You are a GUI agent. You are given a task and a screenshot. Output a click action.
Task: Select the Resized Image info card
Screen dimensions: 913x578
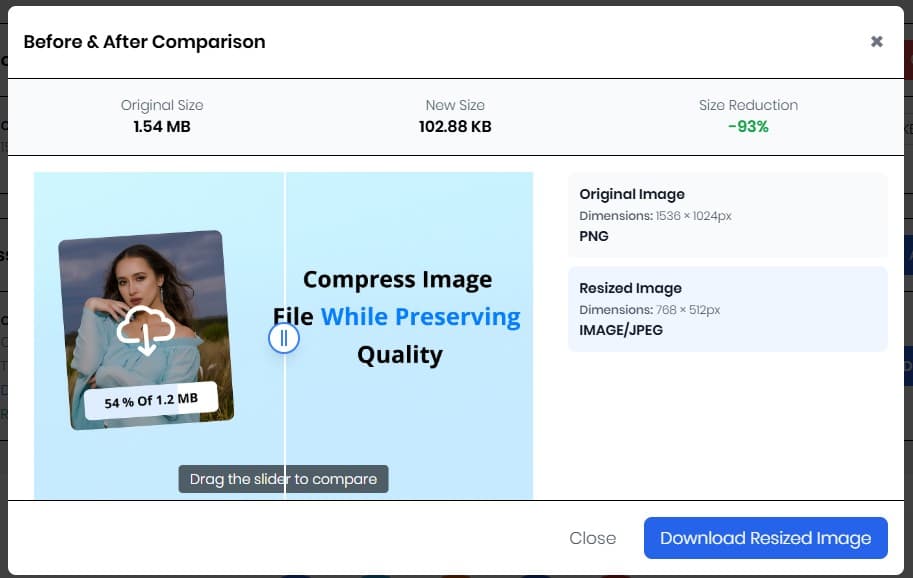tap(729, 308)
